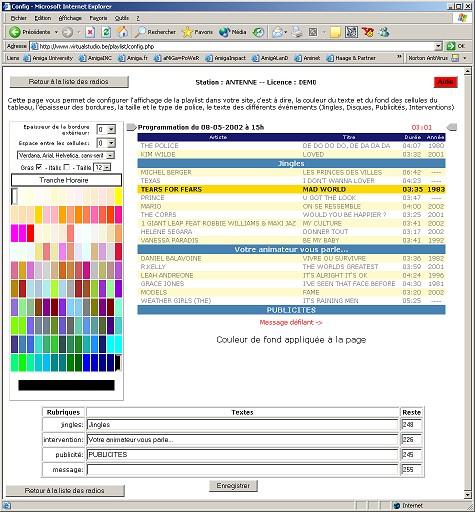Open the Edition menu
The width and height of the screenshot is (475, 512).
[x=43, y=18]
